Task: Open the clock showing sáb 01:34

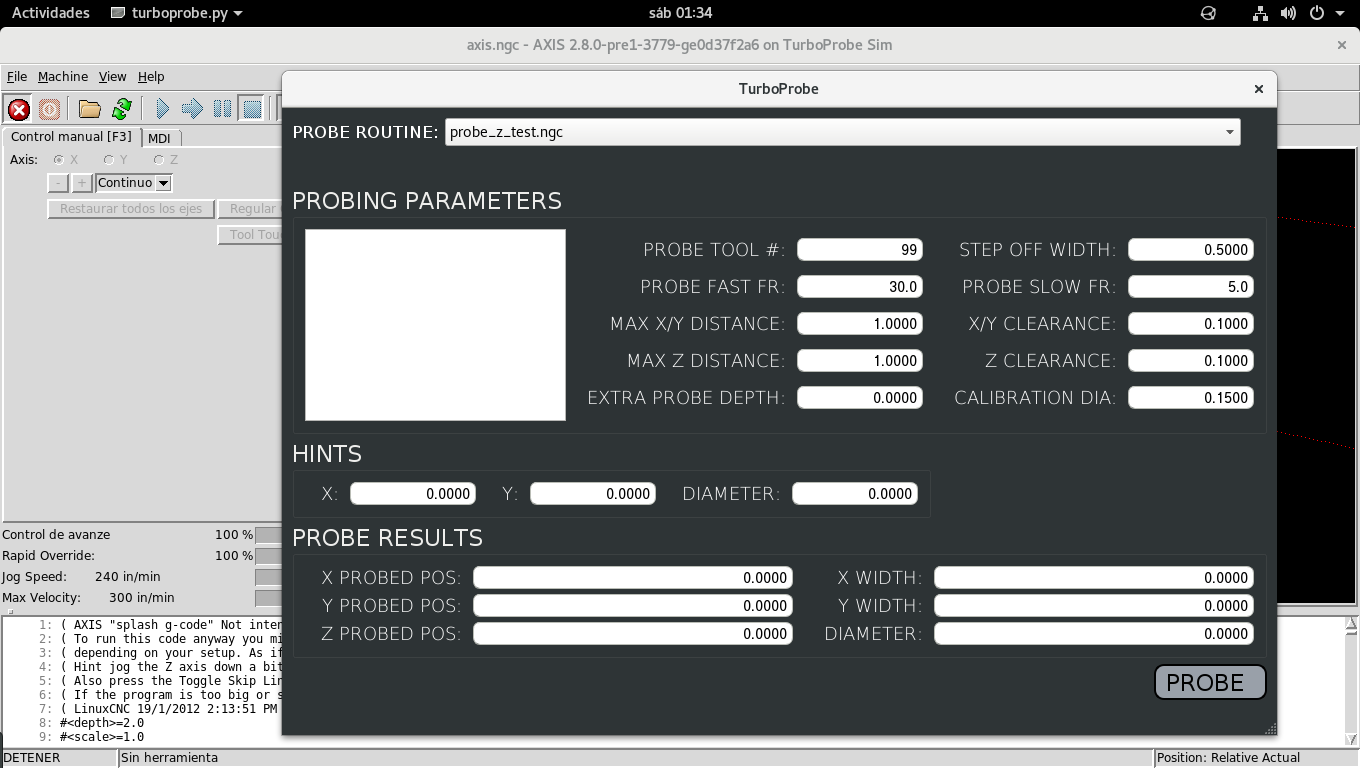Action: coord(681,13)
